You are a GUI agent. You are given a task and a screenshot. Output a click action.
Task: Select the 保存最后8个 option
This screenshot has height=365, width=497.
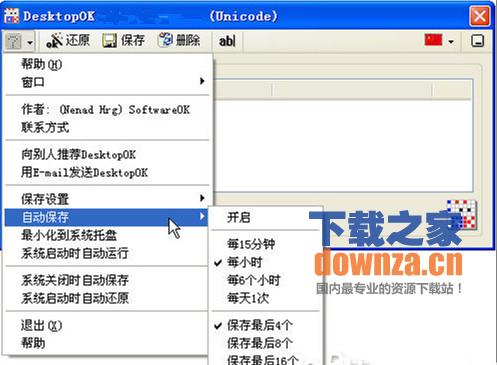pos(266,343)
